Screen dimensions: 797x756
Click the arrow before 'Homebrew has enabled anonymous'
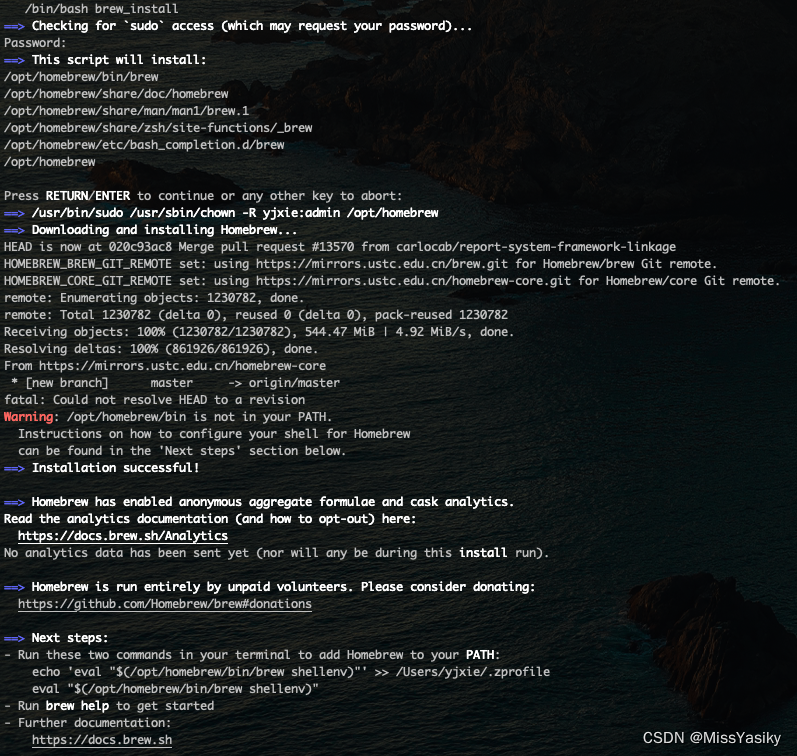pos(14,502)
